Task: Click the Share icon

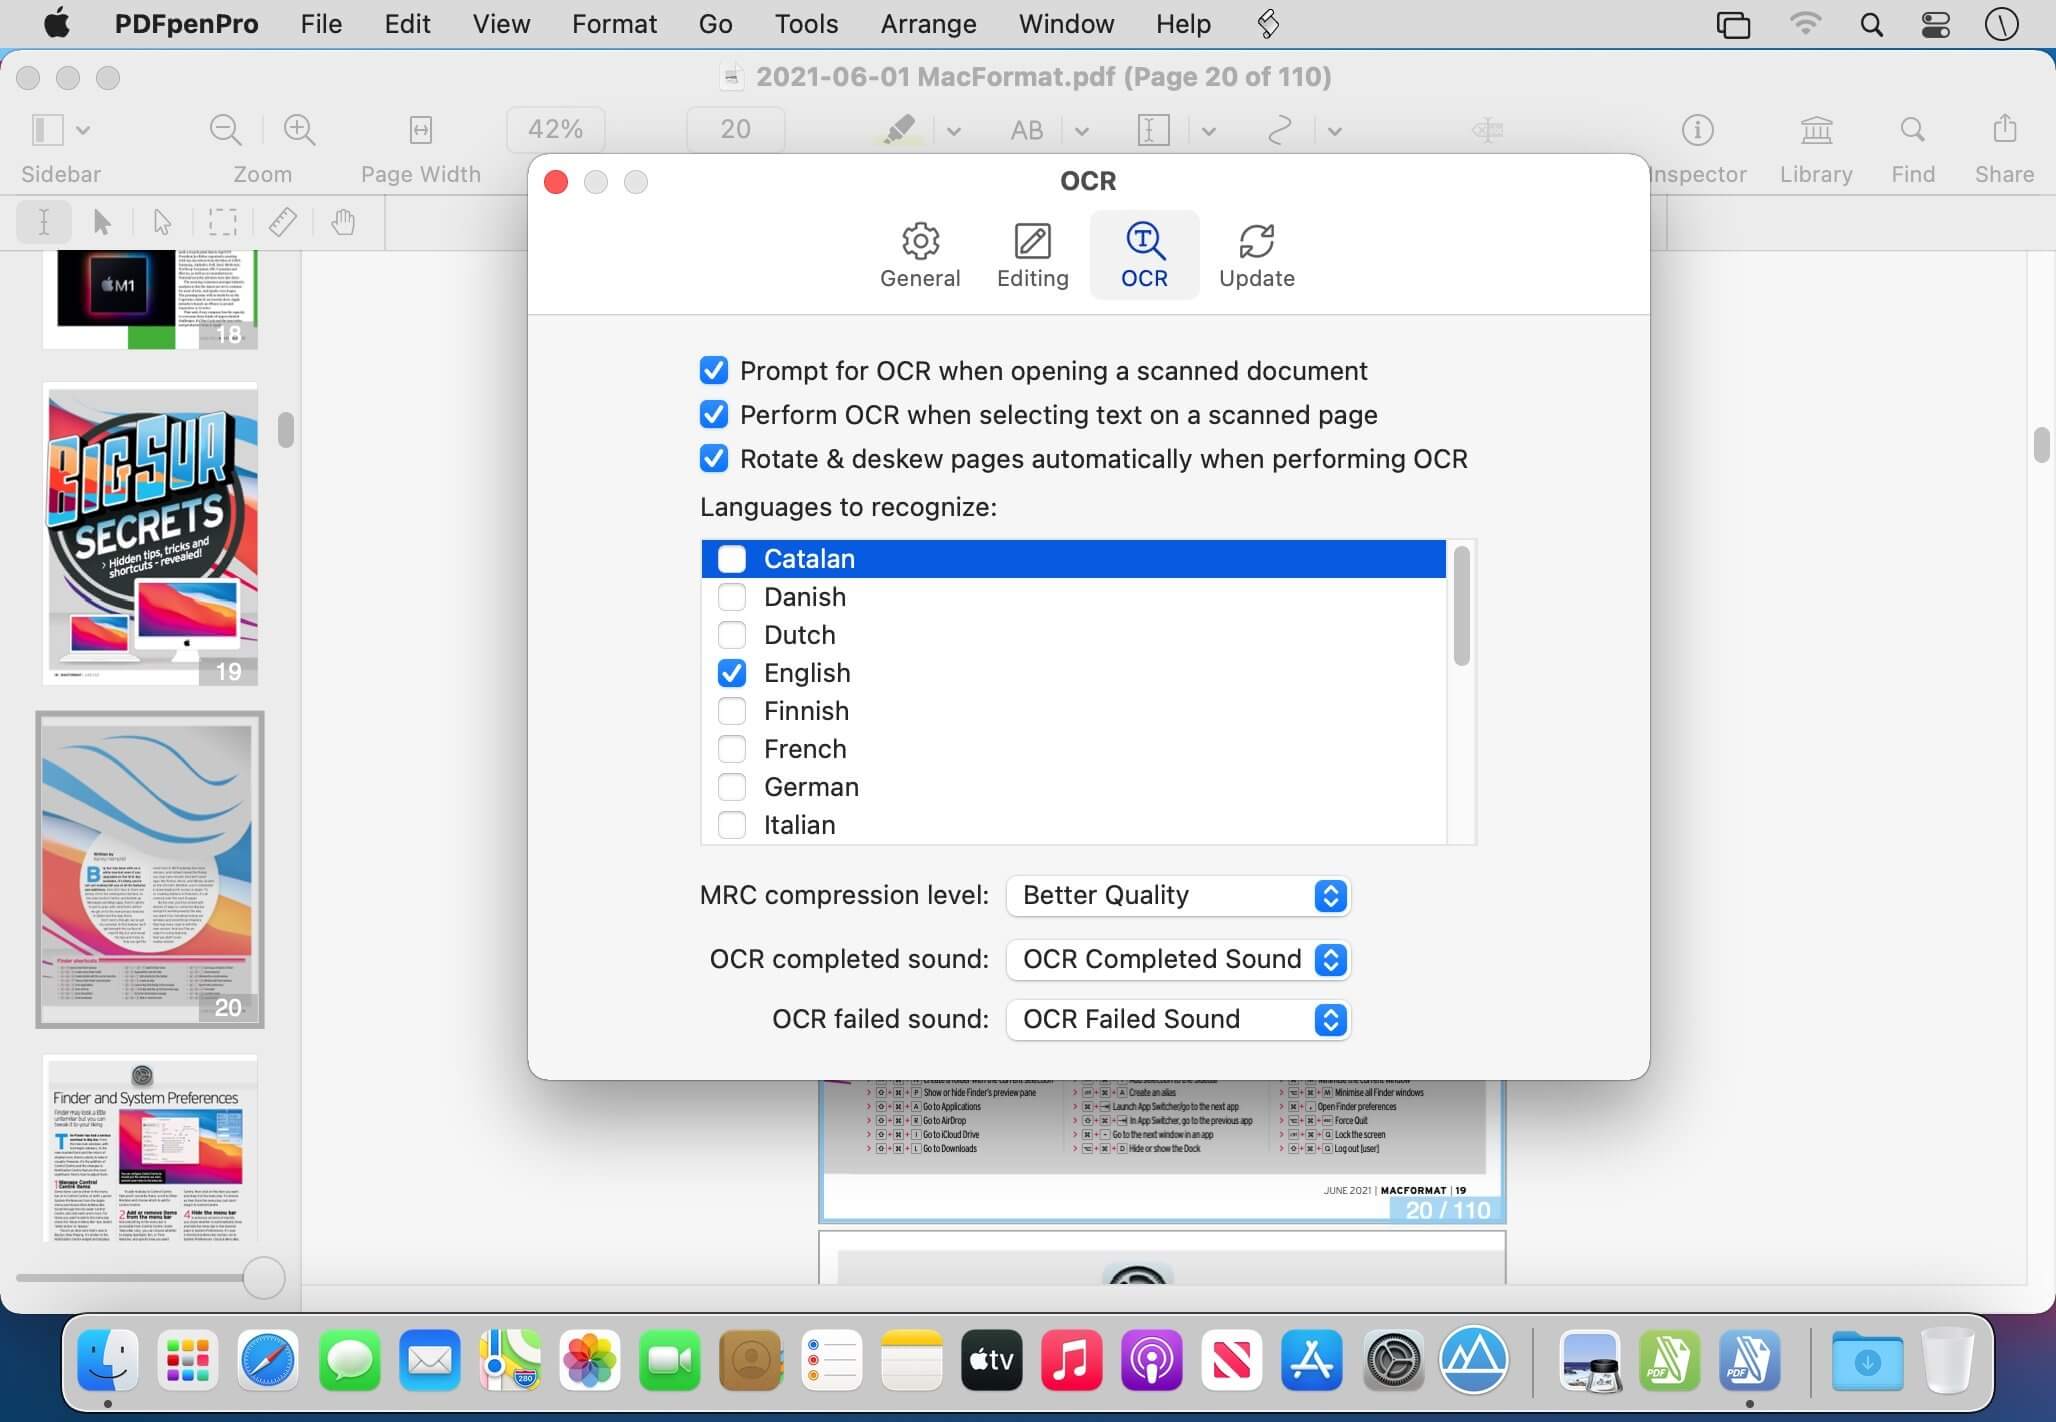Action: 2004,129
